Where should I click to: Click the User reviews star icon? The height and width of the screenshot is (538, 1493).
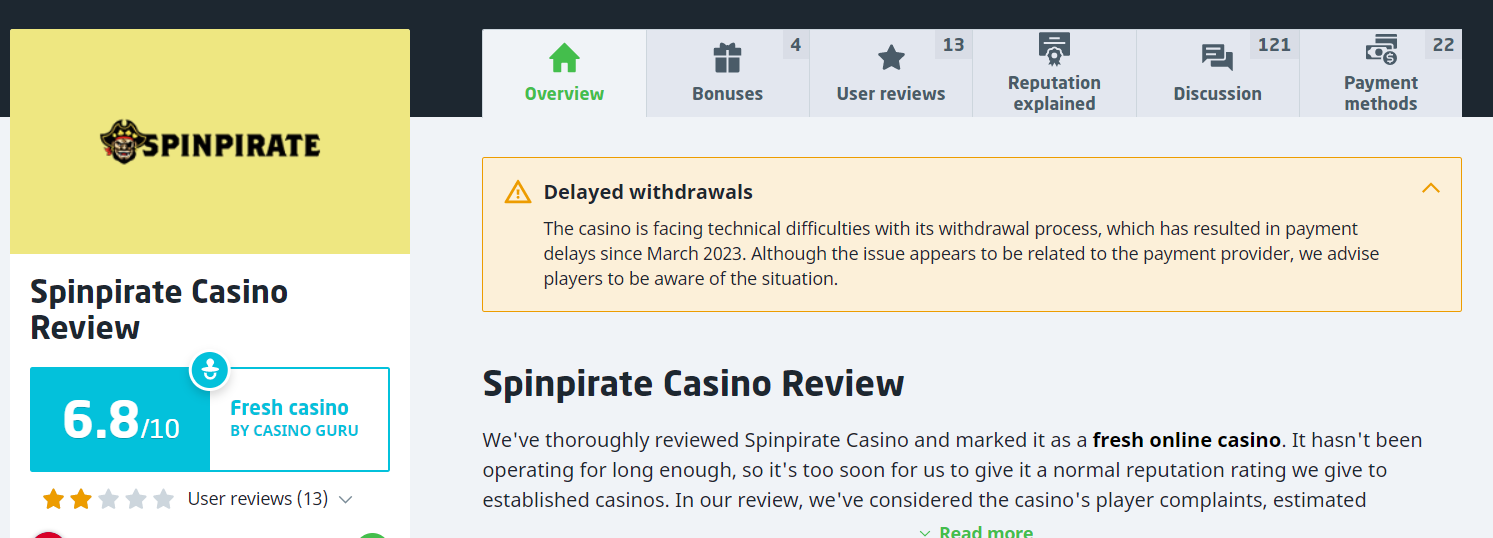pos(890,58)
